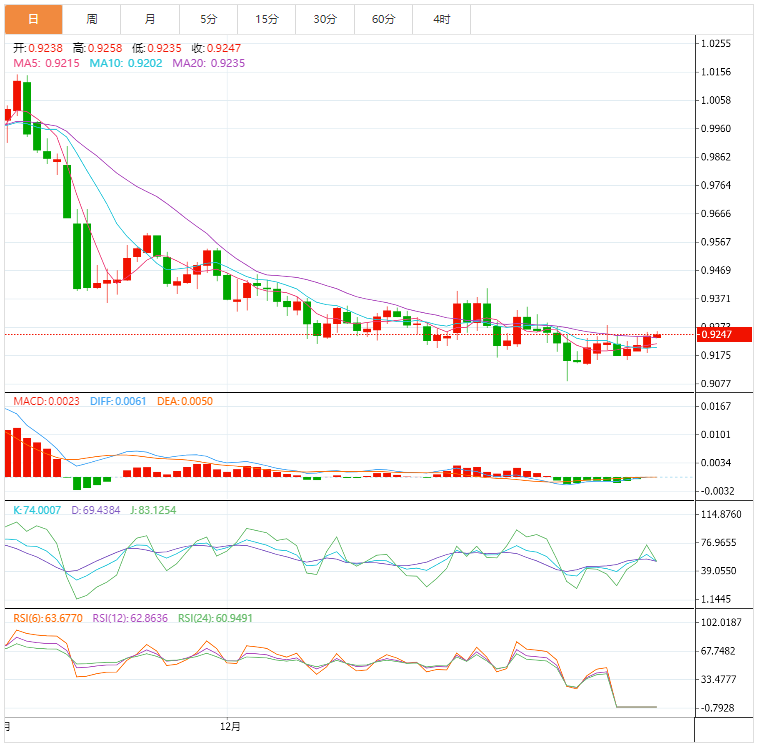Click the 76.9655 KDJ axis label
762x749 pixels.
719,542
